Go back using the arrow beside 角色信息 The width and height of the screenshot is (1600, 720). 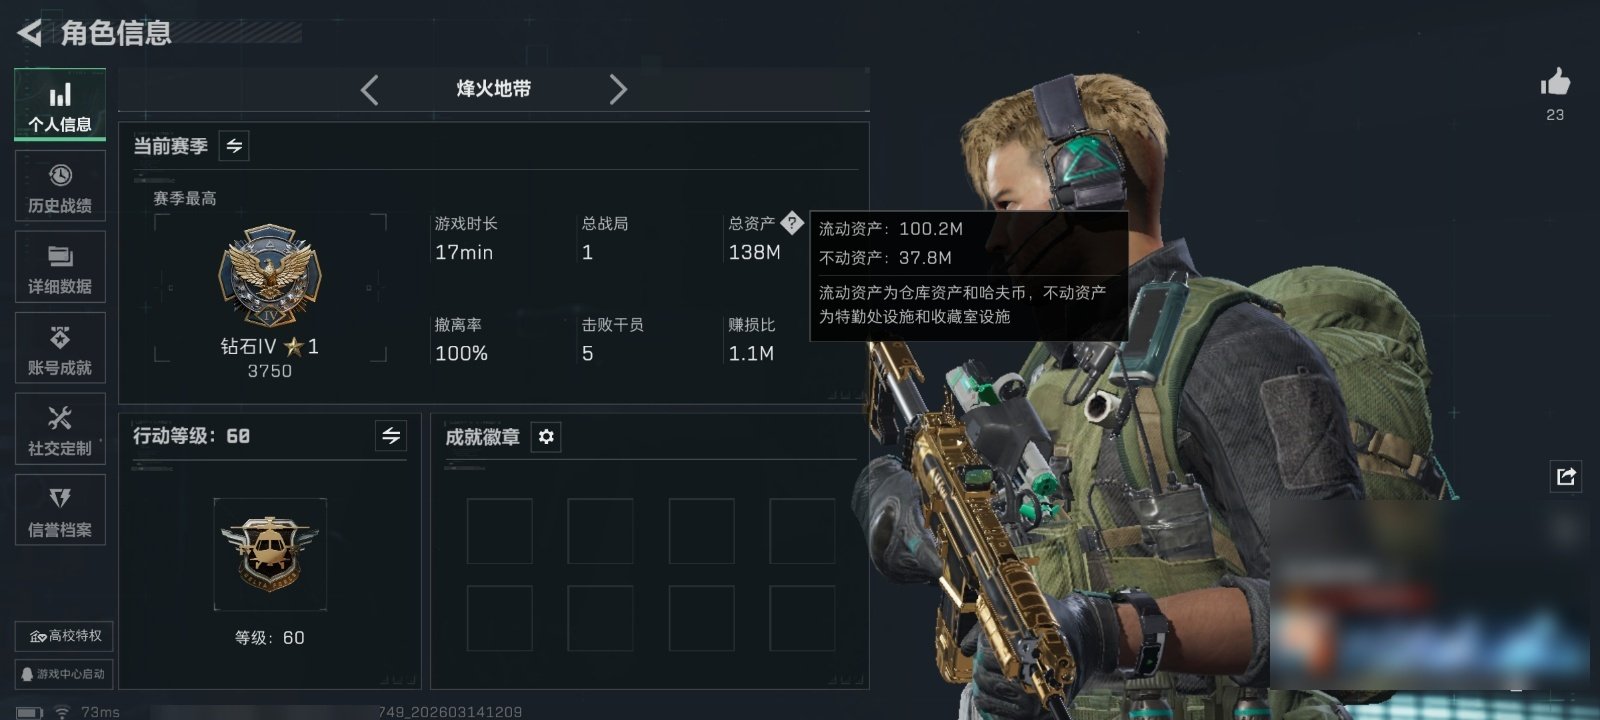point(30,33)
